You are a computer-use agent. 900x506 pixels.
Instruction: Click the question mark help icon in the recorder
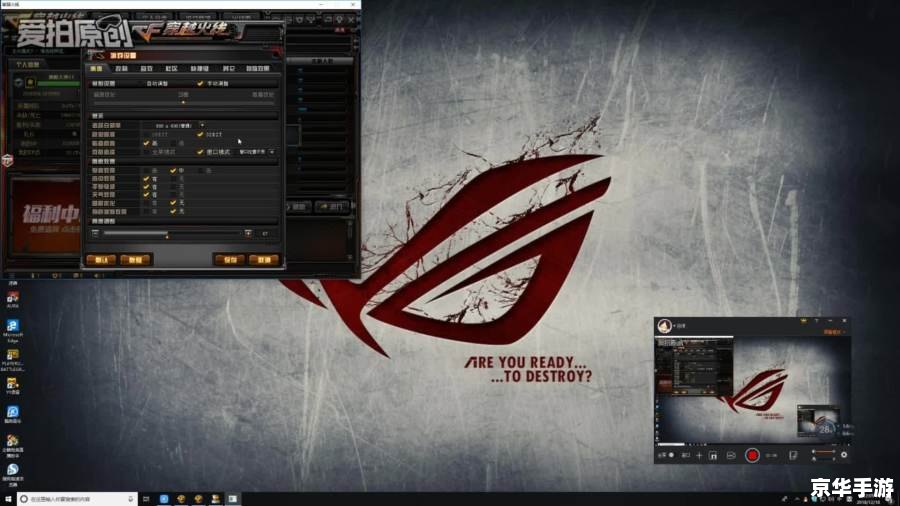817,321
